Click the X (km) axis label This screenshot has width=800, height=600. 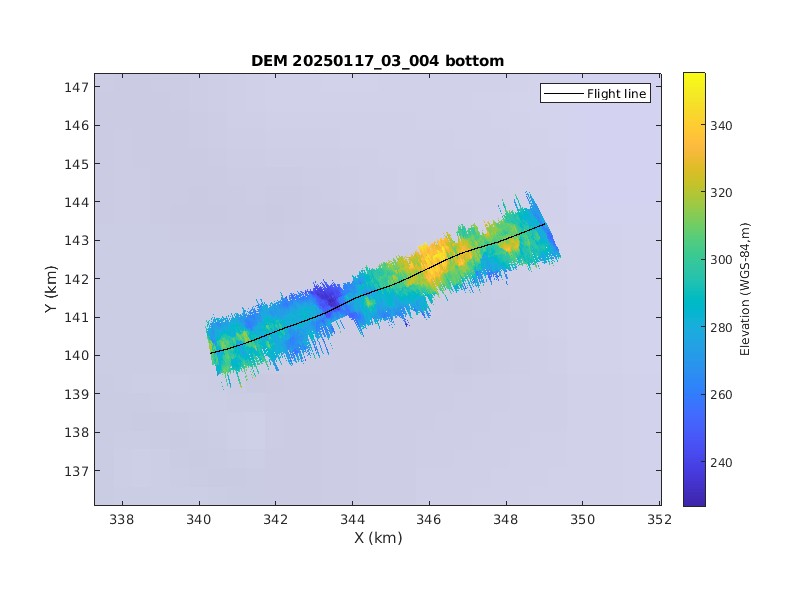tap(377, 538)
